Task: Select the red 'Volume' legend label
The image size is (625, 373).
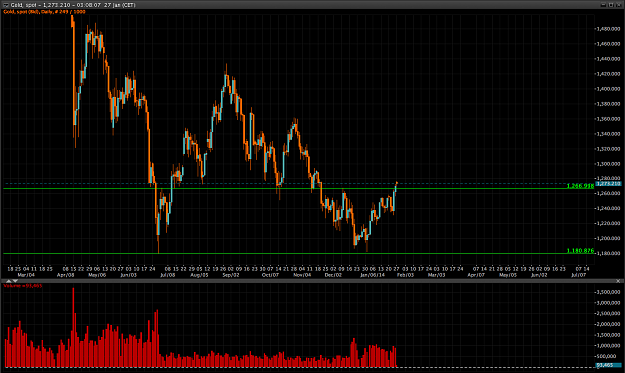Action: tap(23, 286)
